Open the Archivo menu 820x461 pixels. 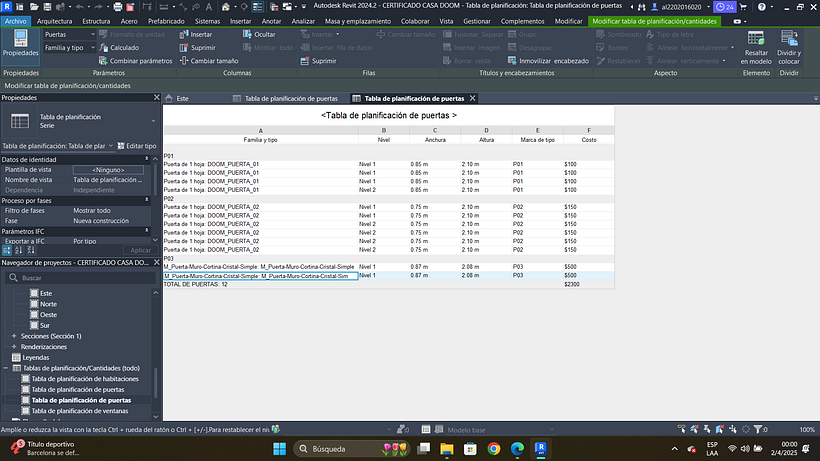tap(16, 21)
